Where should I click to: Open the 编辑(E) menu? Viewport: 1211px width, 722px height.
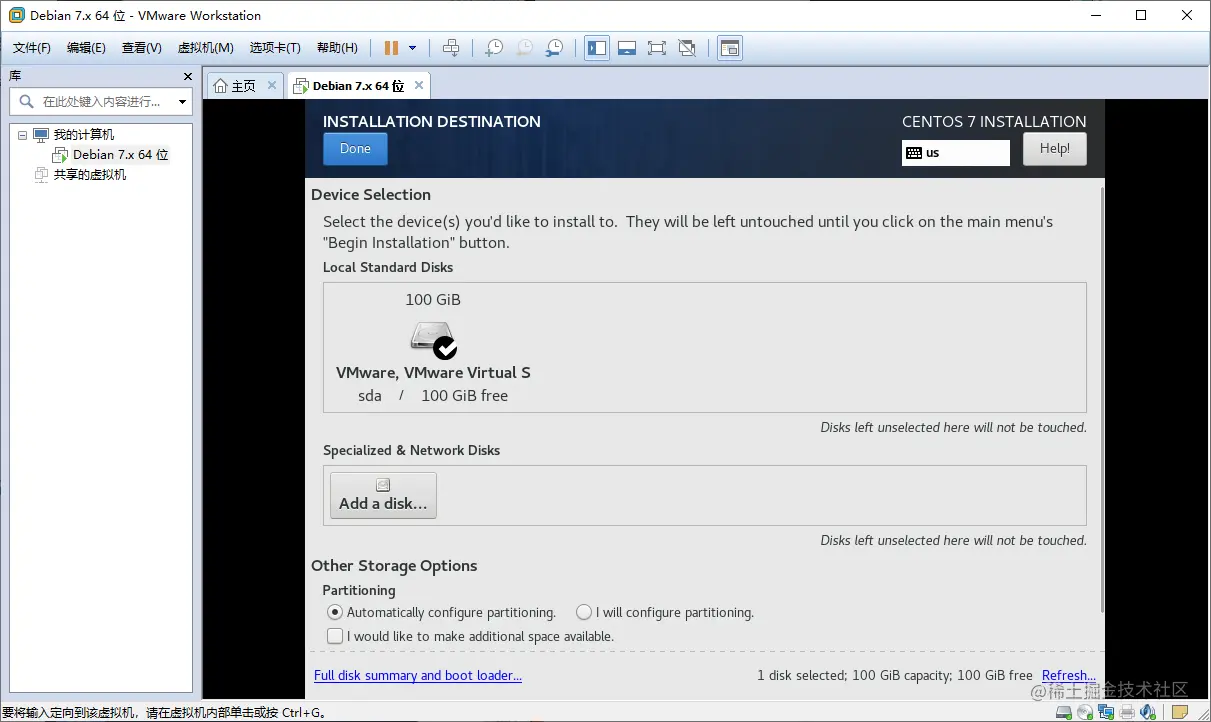point(86,48)
